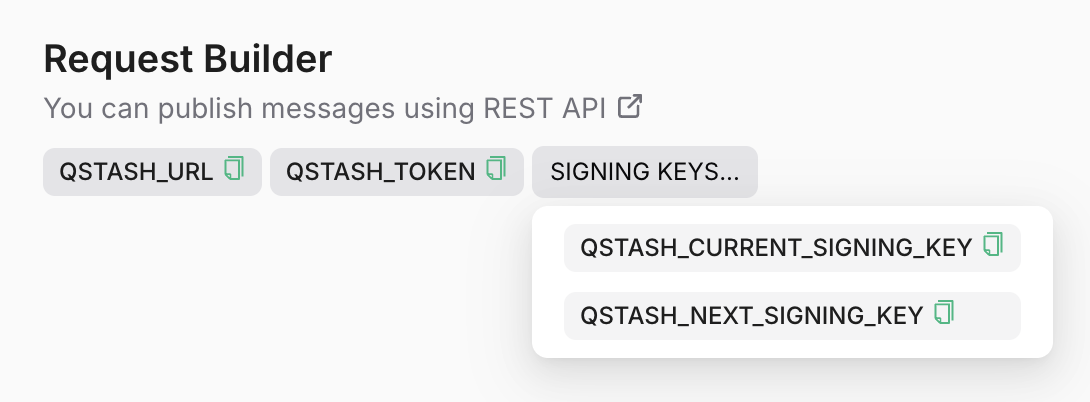Toggle the signing keys popup with SIGNING KEYS...
The height and width of the screenshot is (402, 1090).
coord(644,172)
